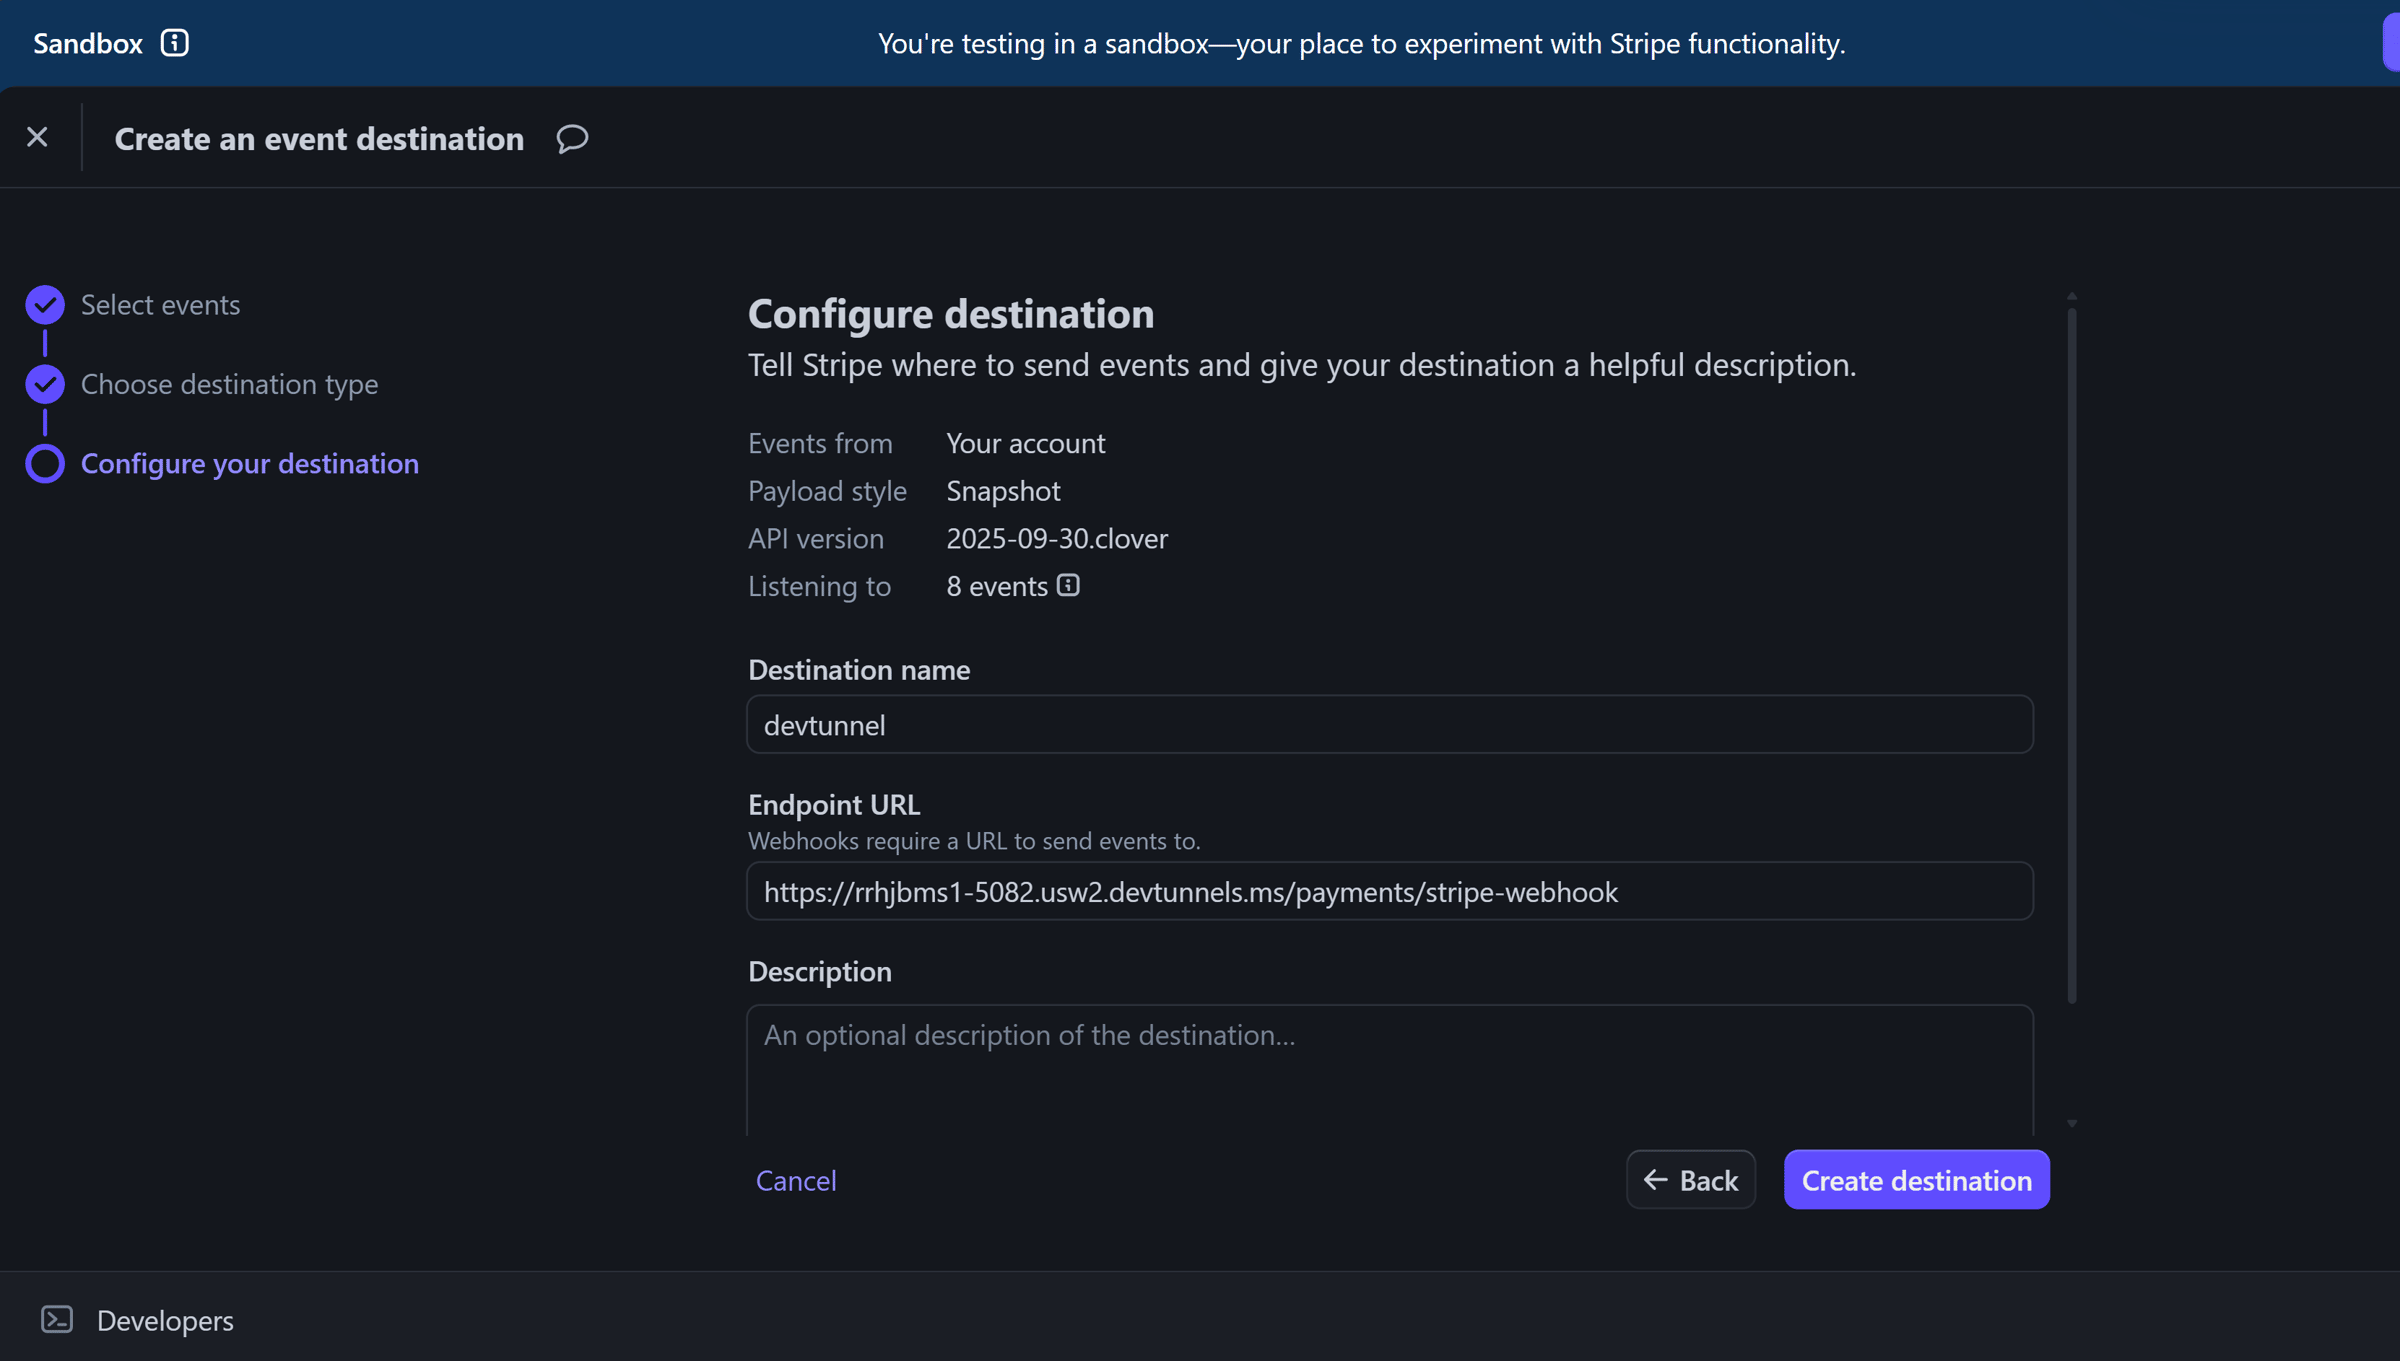Open the feedback speech bubble icon
2400x1361 pixels.
pos(572,138)
